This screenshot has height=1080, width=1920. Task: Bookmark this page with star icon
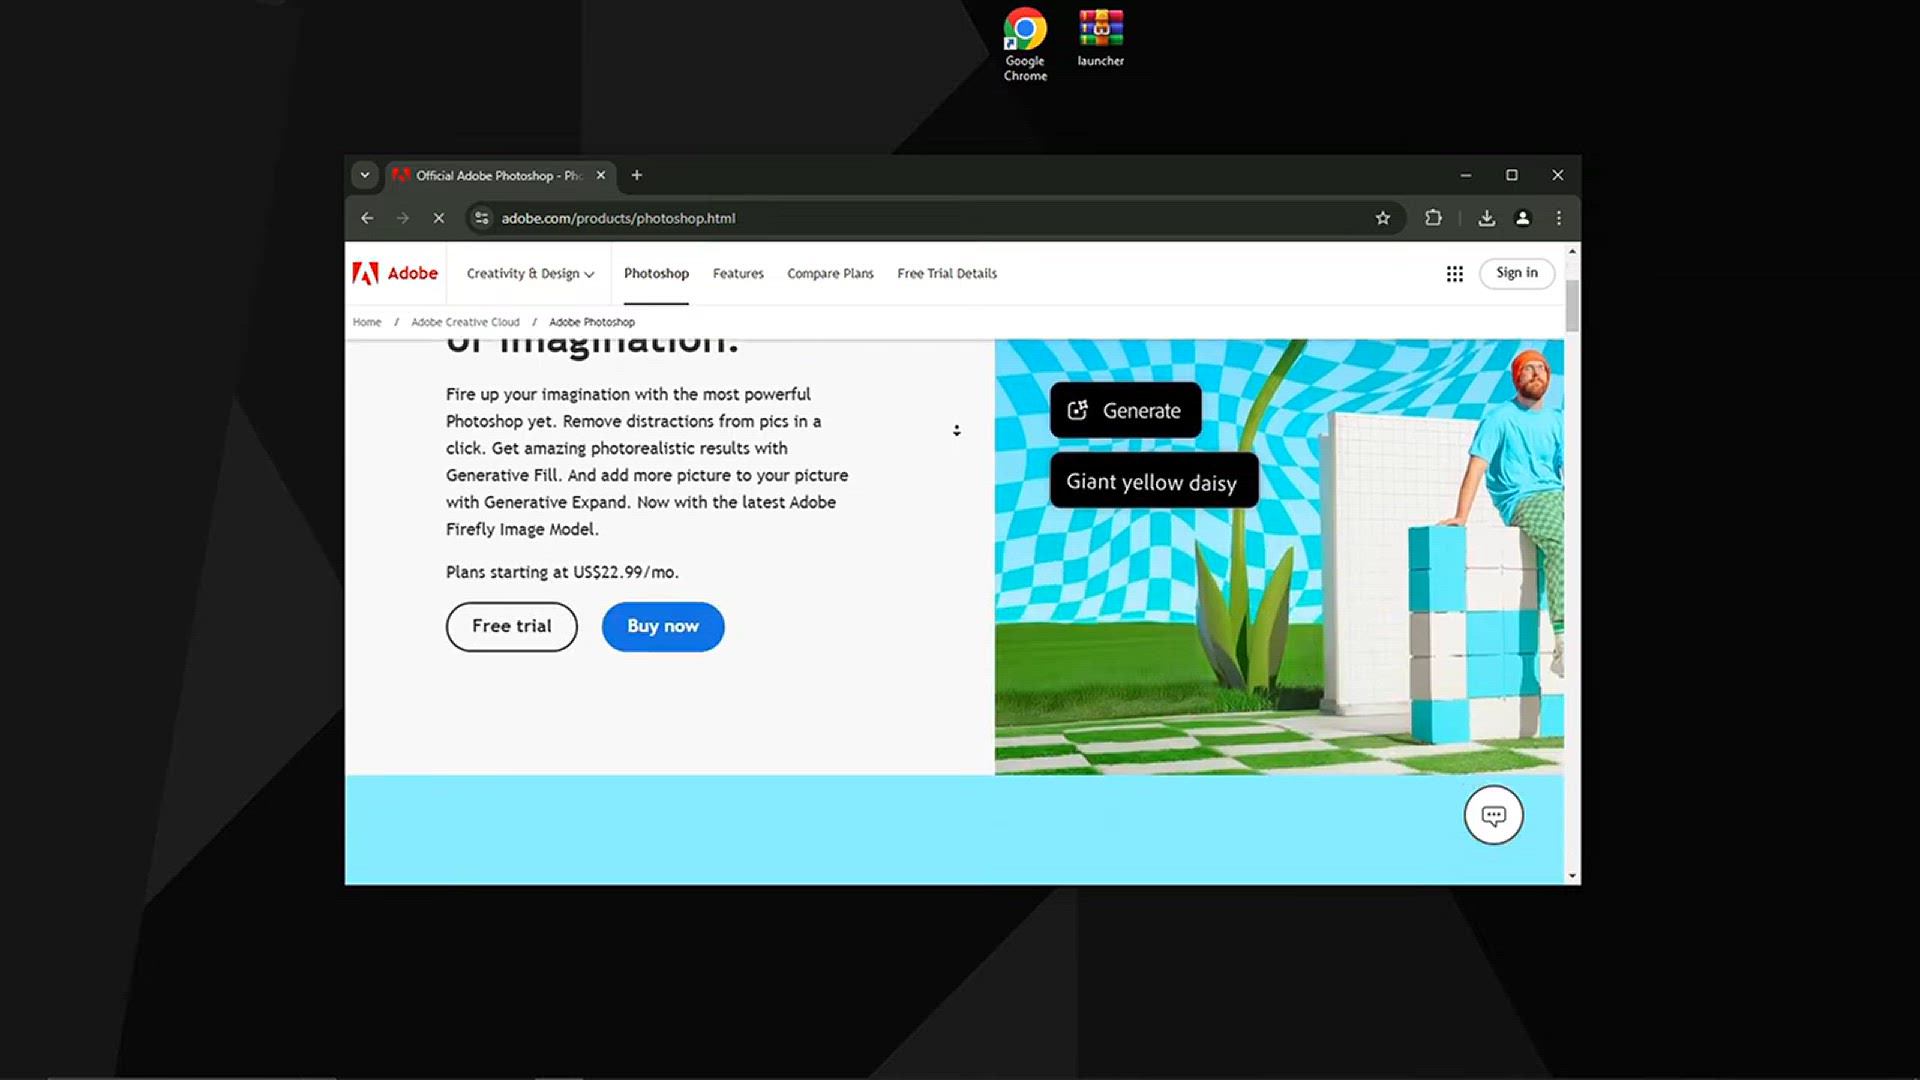pos(1382,218)
